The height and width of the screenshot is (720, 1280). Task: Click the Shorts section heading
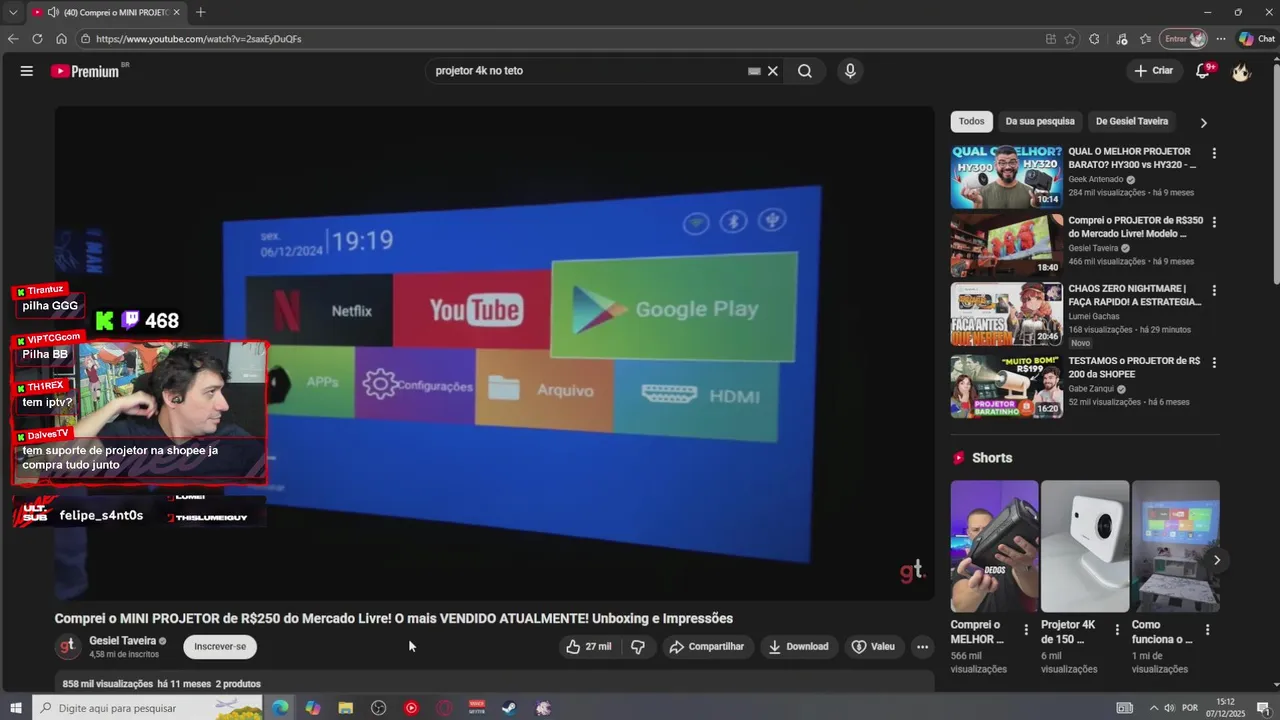point(992,458)
